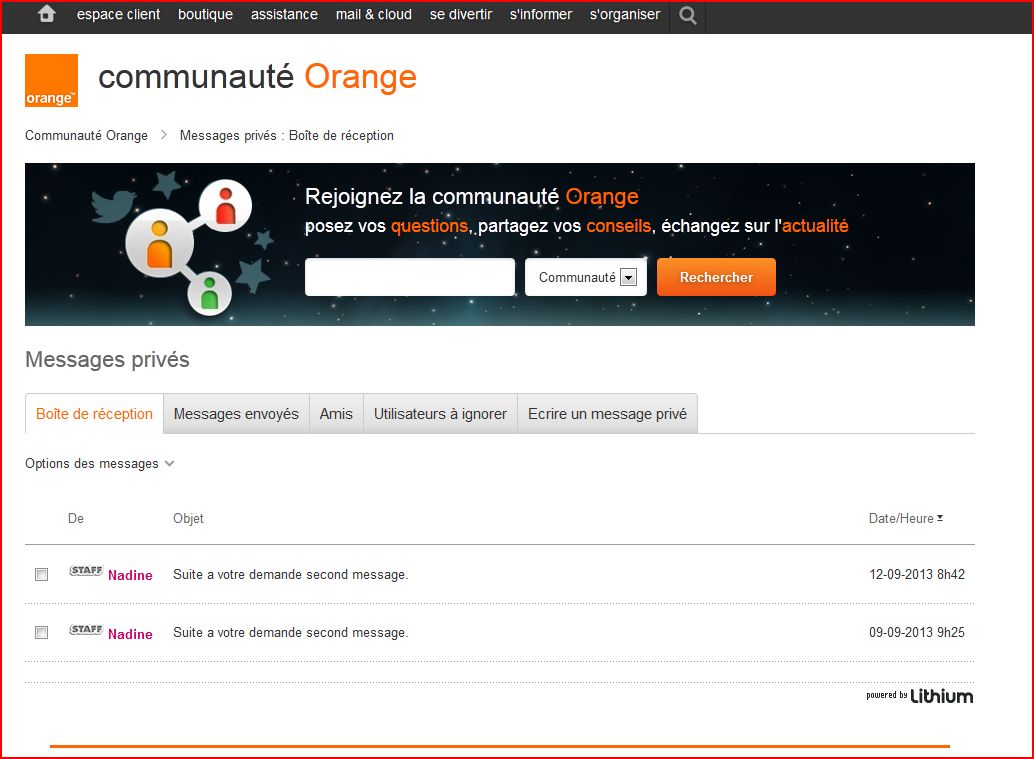Check the box for 12-09-2013 message
Viewport: 1034px width, 759px height.
[x=41, y=575]
